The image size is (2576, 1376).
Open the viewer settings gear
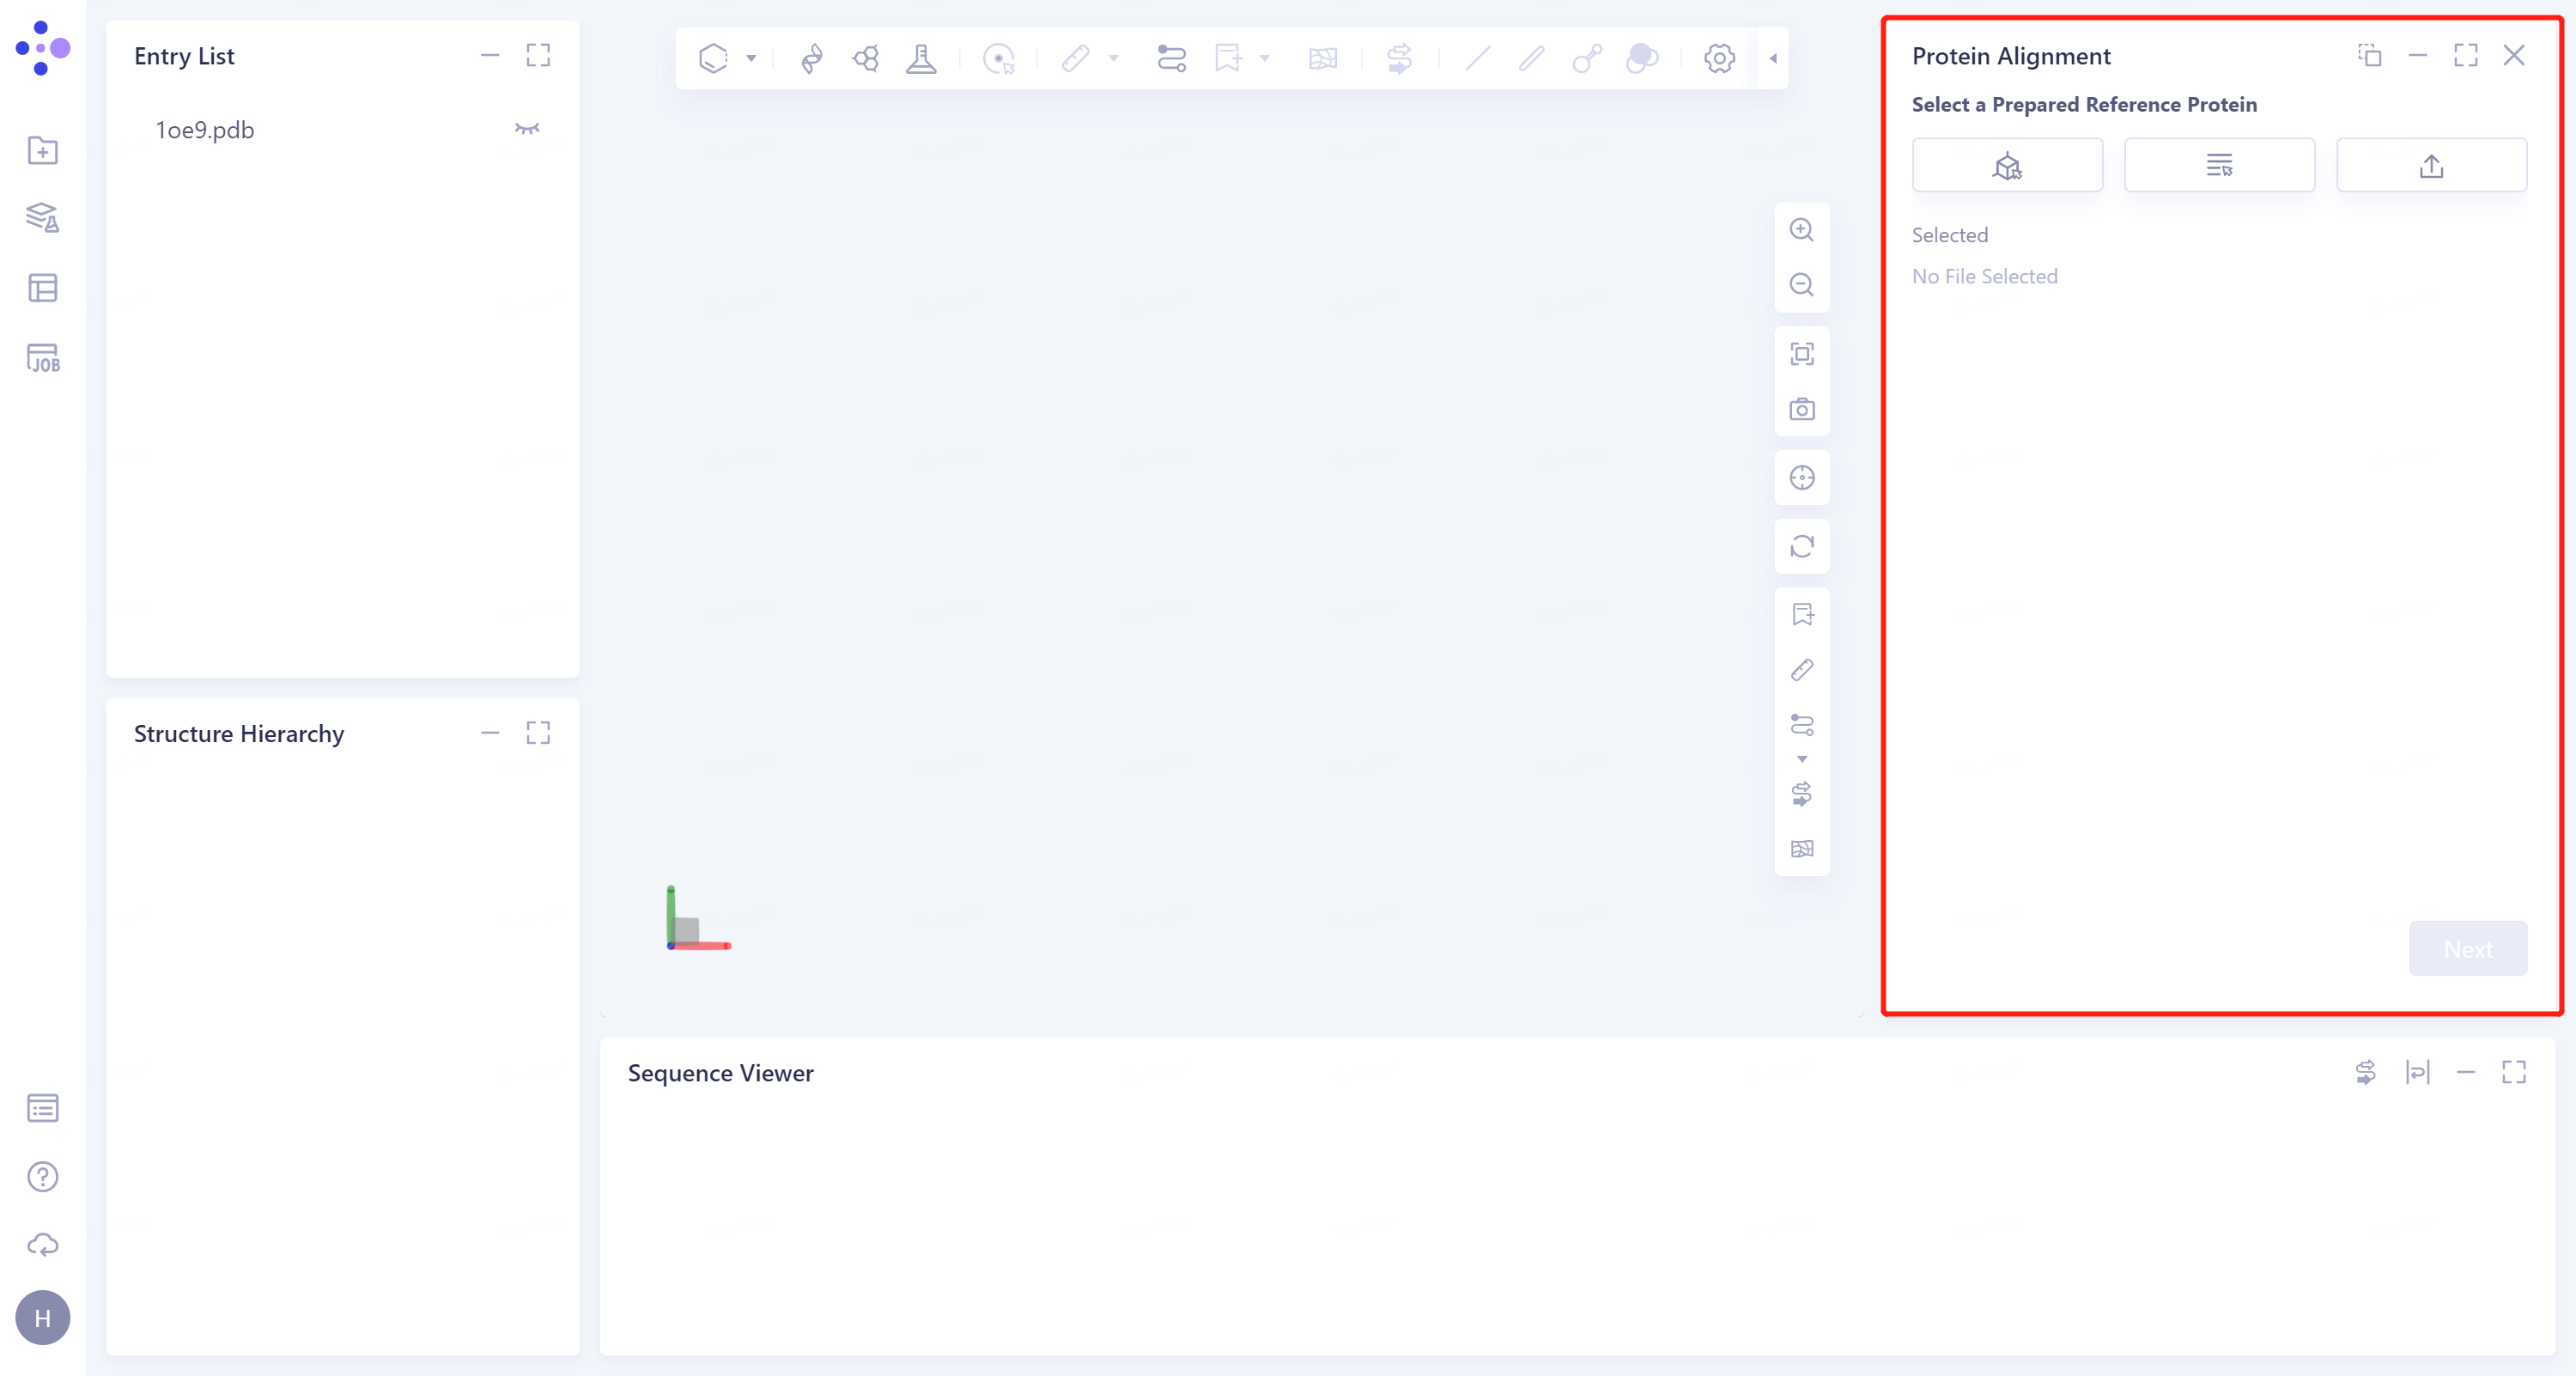point(1719,58)
